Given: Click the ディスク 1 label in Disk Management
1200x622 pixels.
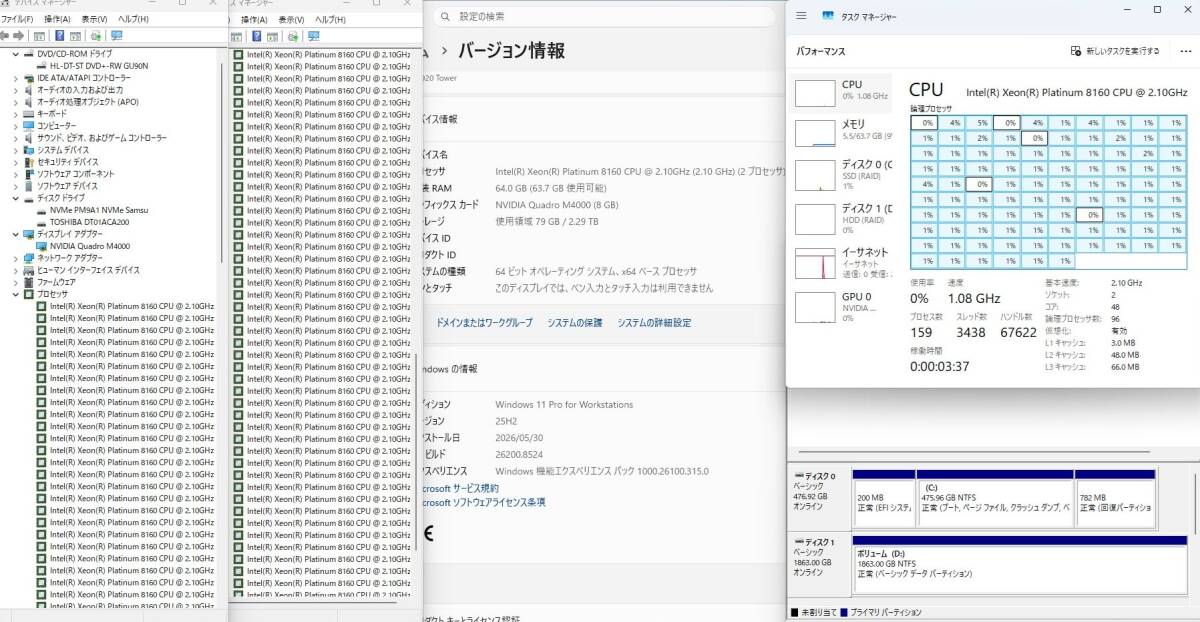Looking at the screenshot, I should [x=815, y=541].
